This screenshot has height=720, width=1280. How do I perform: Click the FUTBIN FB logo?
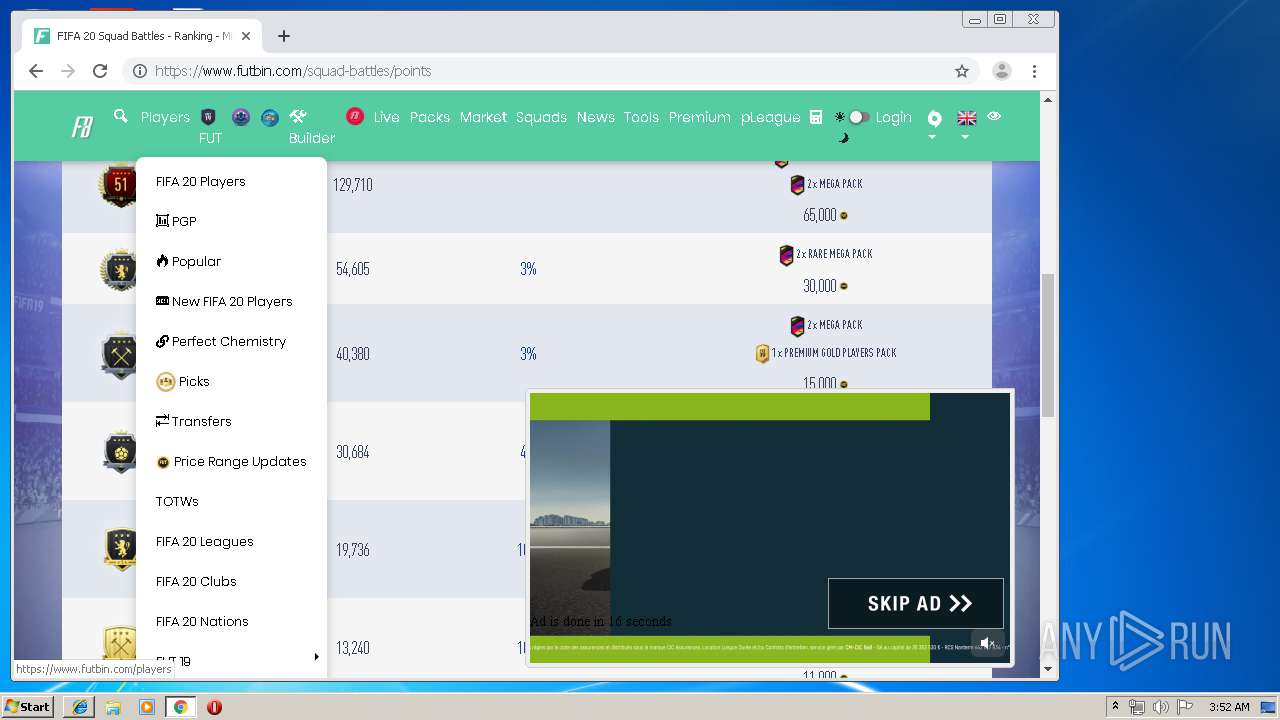[x=82, y=127]
